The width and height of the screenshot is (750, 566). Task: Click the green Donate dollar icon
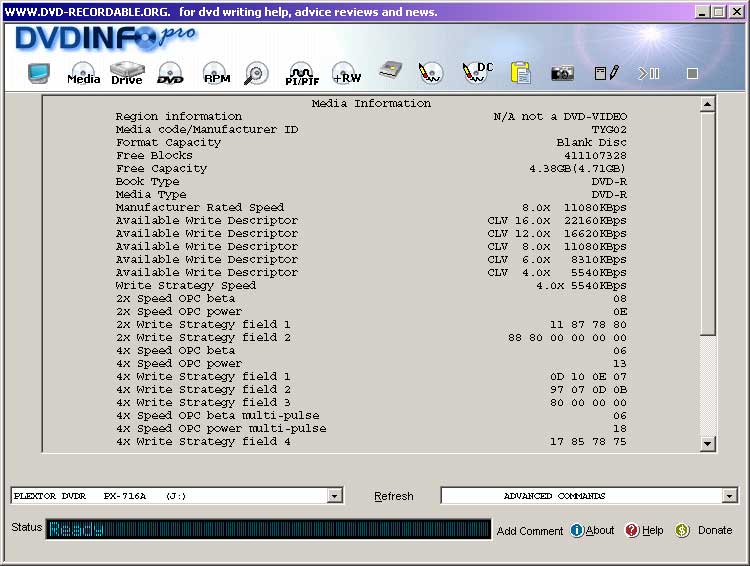[x=682, y=530]
